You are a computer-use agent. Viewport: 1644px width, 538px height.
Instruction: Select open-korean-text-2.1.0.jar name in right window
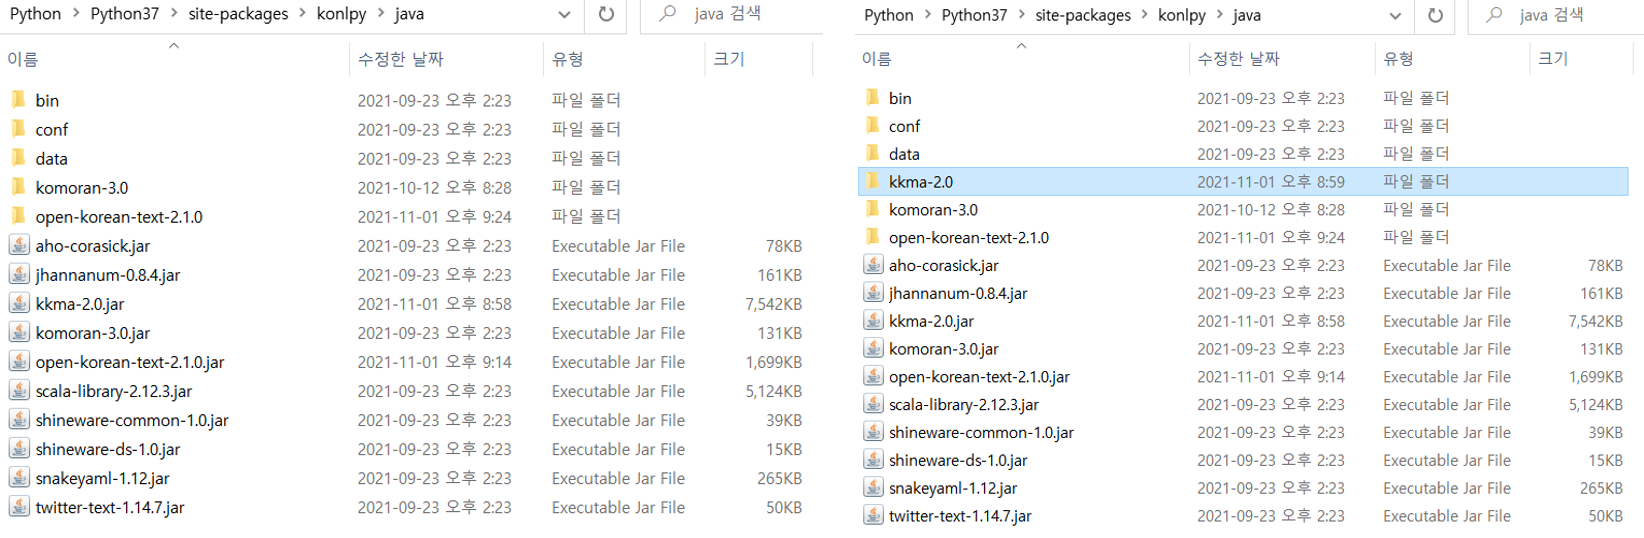point(979,377)
